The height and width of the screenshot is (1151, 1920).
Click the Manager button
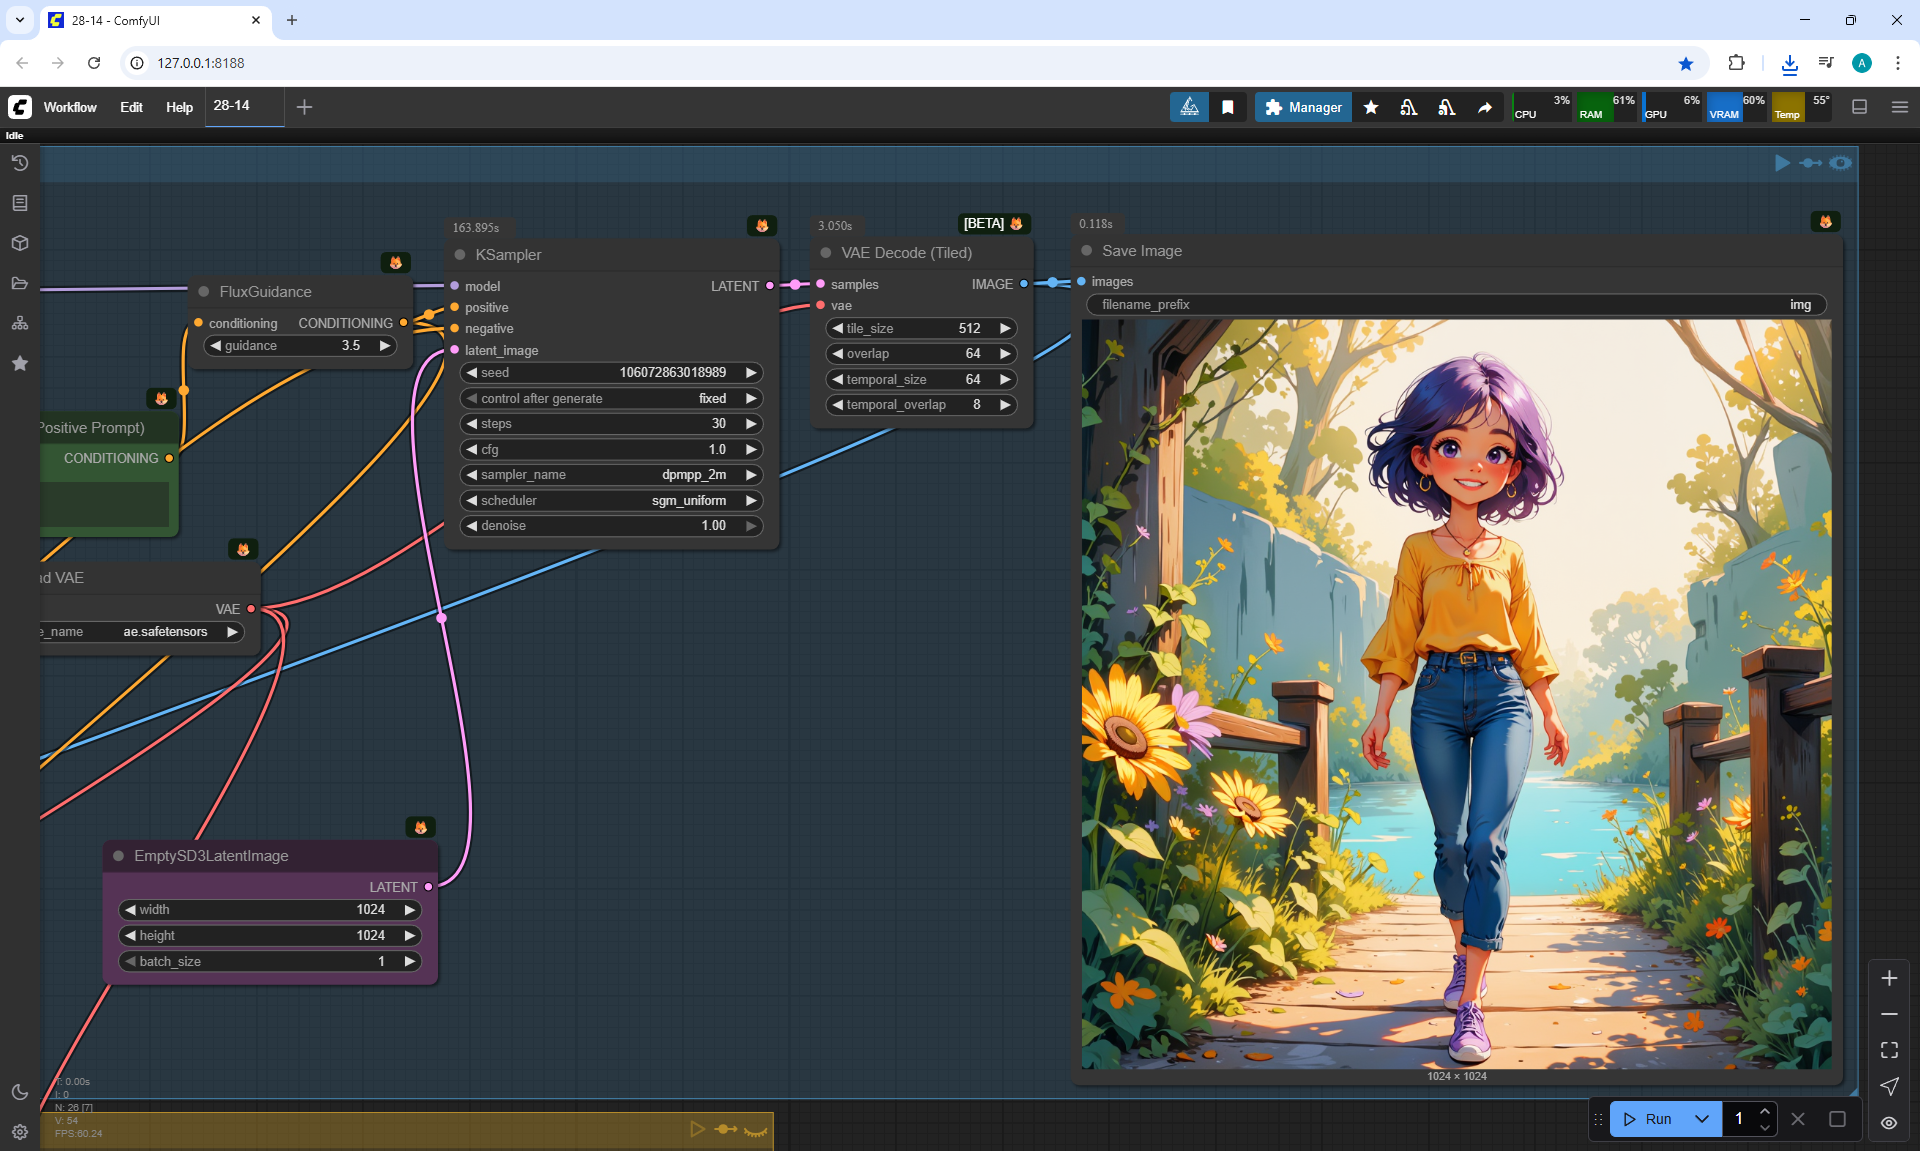point(1303,107)
